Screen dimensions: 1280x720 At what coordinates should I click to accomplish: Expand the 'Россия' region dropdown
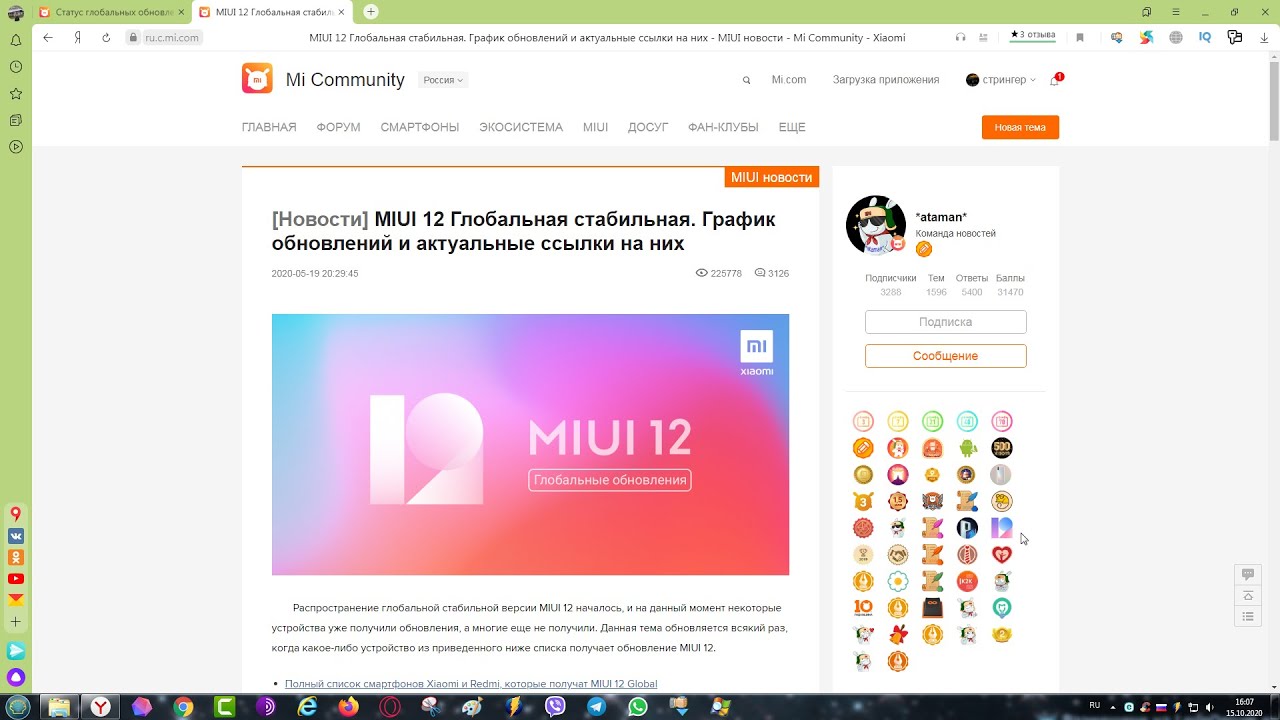coord(443,80)
